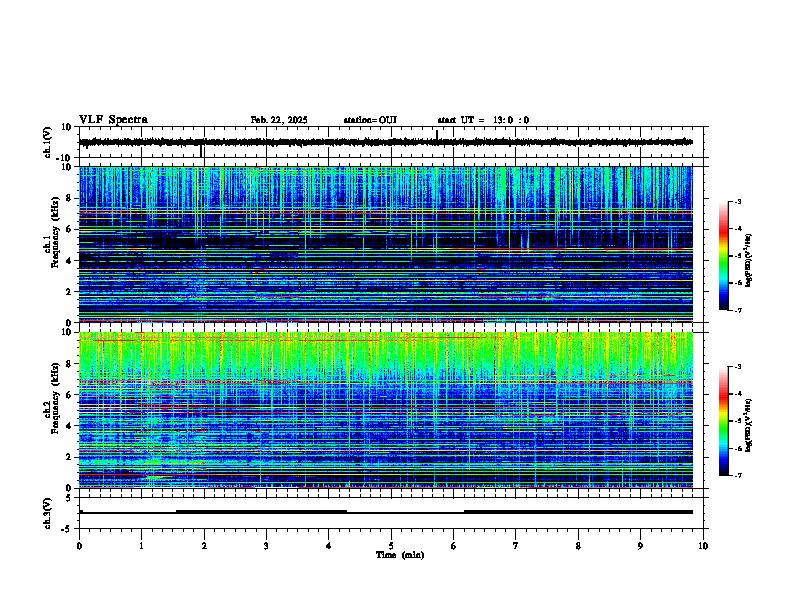
Task: Click the "Time (min)" x-axis label
Action: pyautogui.click(x=400, y=555)
